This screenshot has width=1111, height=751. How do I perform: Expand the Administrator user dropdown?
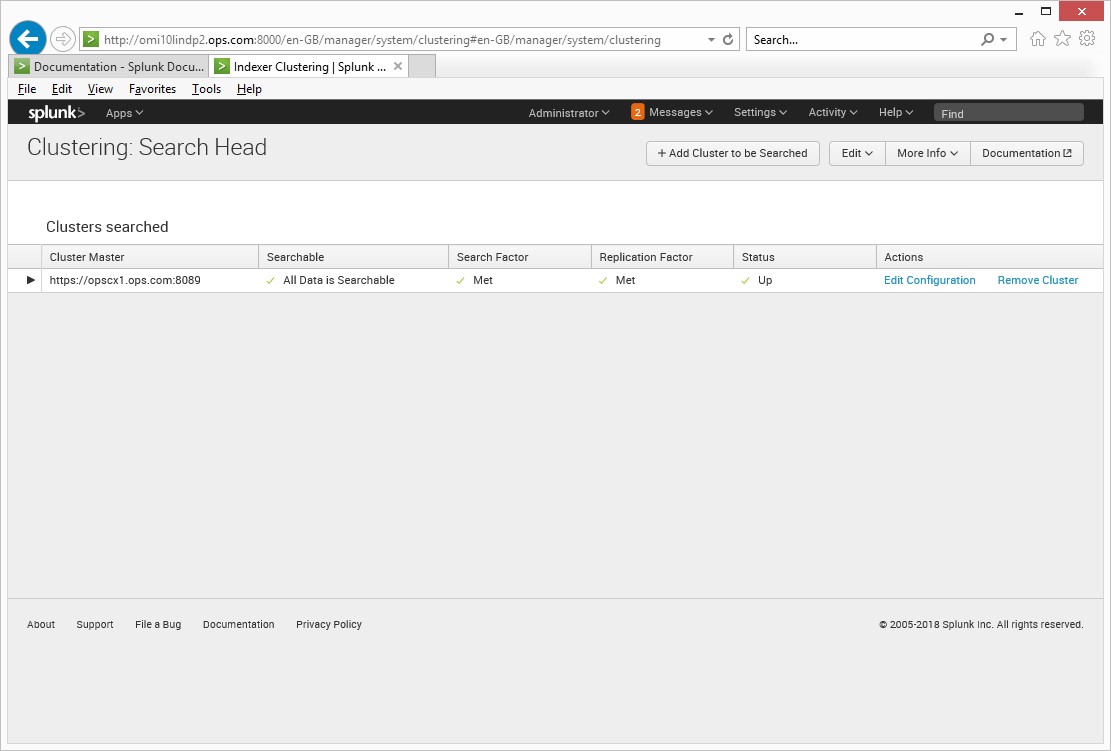[569, 113]
